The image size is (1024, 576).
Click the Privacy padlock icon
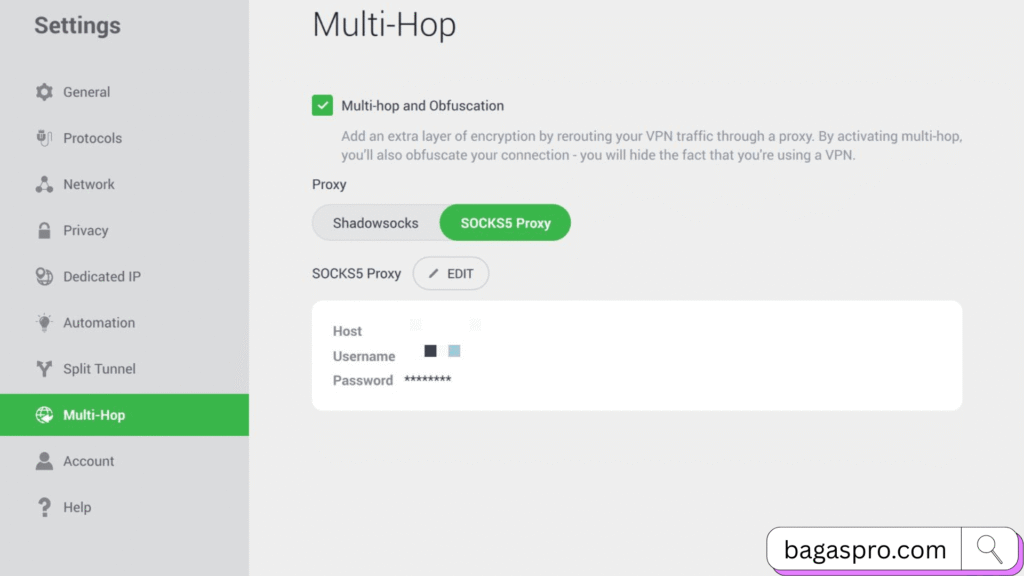(x=44, y=230)
